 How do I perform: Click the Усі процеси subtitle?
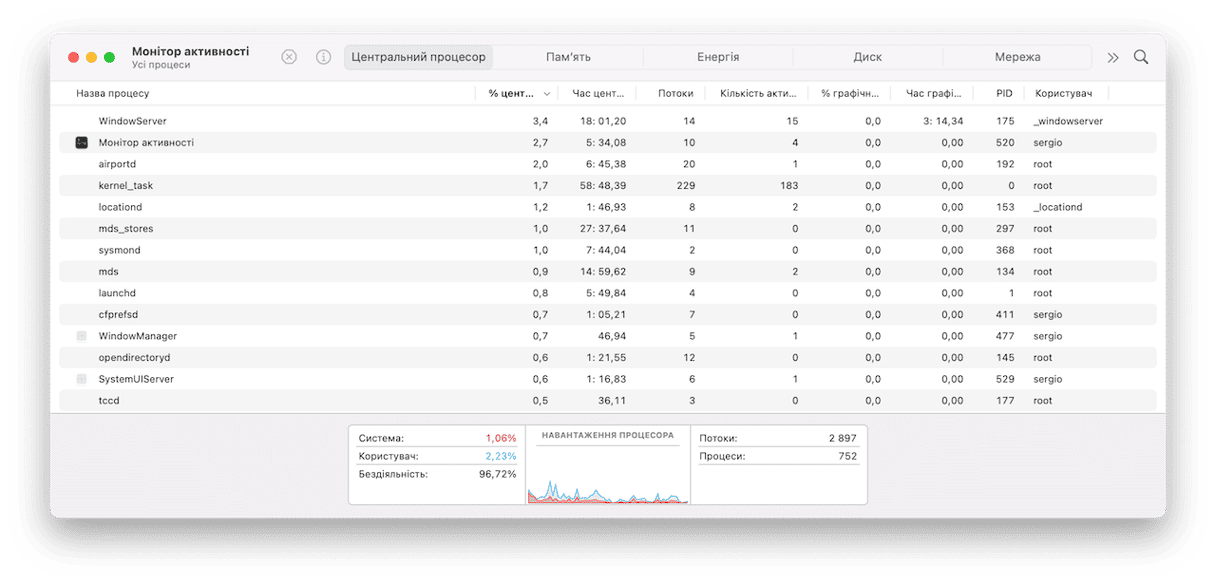pyautogui.click(x=161, y=66)
